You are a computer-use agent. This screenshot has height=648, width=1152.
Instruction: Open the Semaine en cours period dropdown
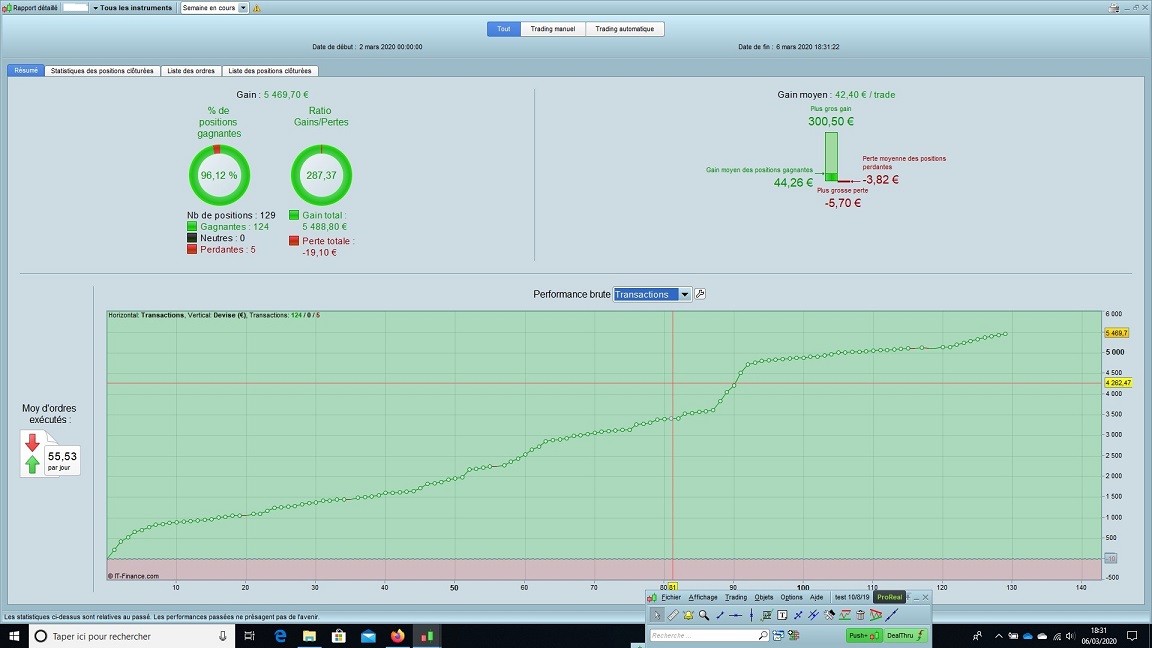(215, 8)
